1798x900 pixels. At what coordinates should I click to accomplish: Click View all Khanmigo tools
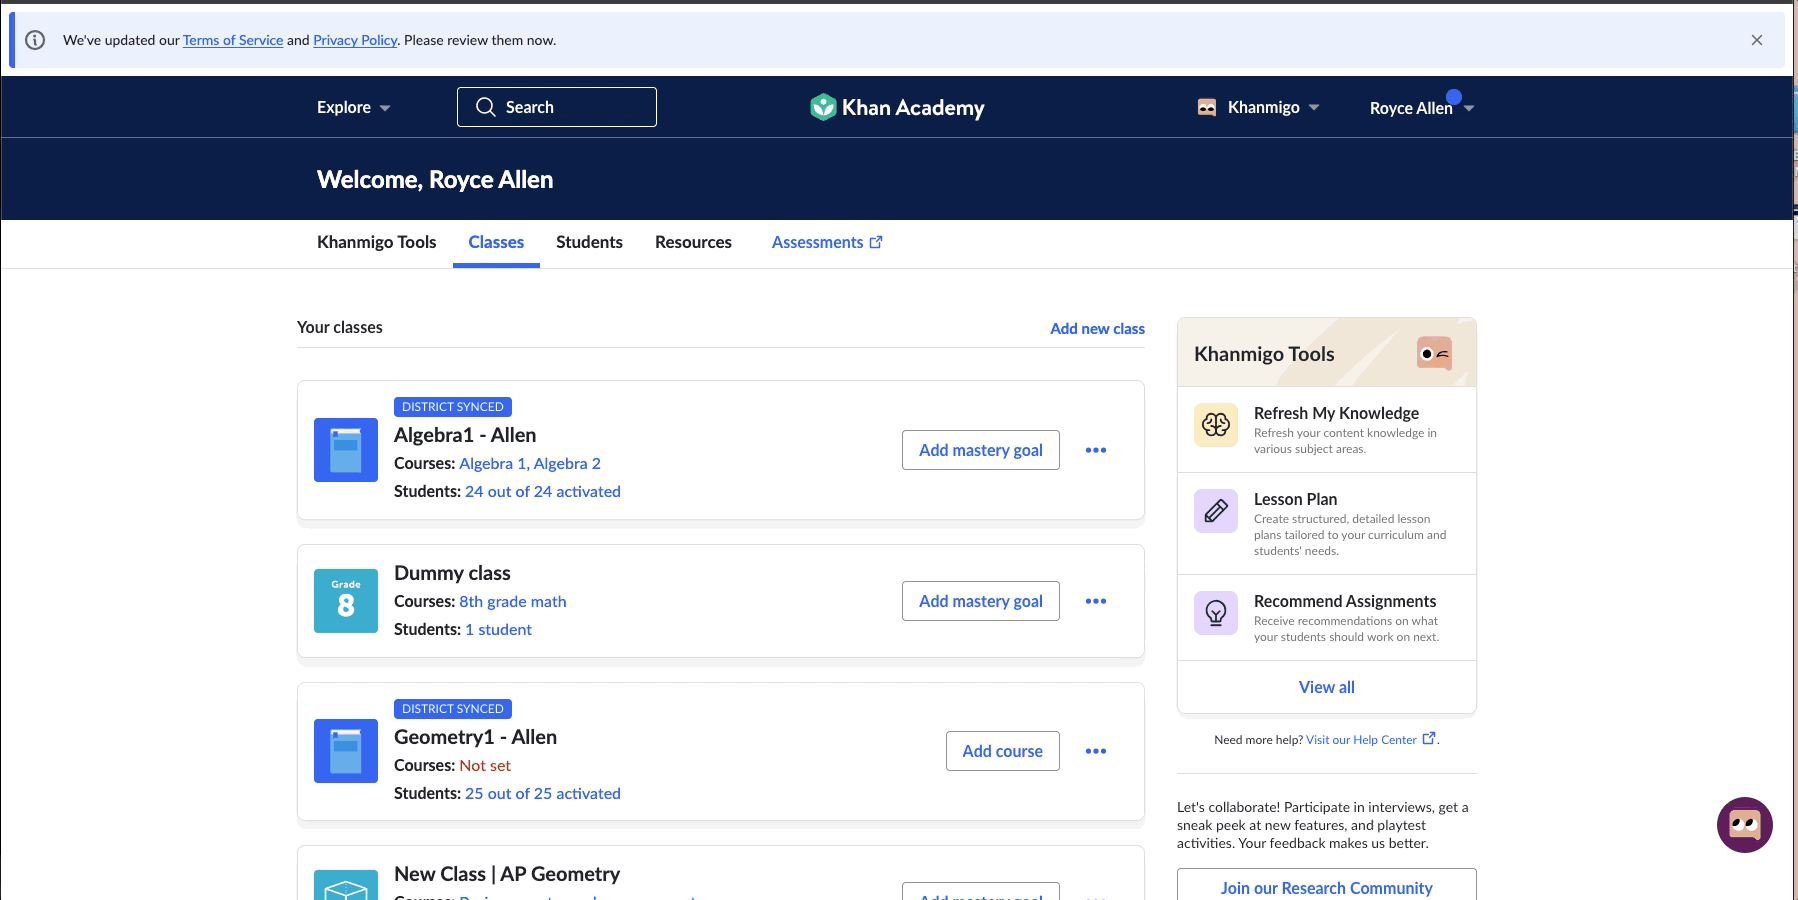1326,687
